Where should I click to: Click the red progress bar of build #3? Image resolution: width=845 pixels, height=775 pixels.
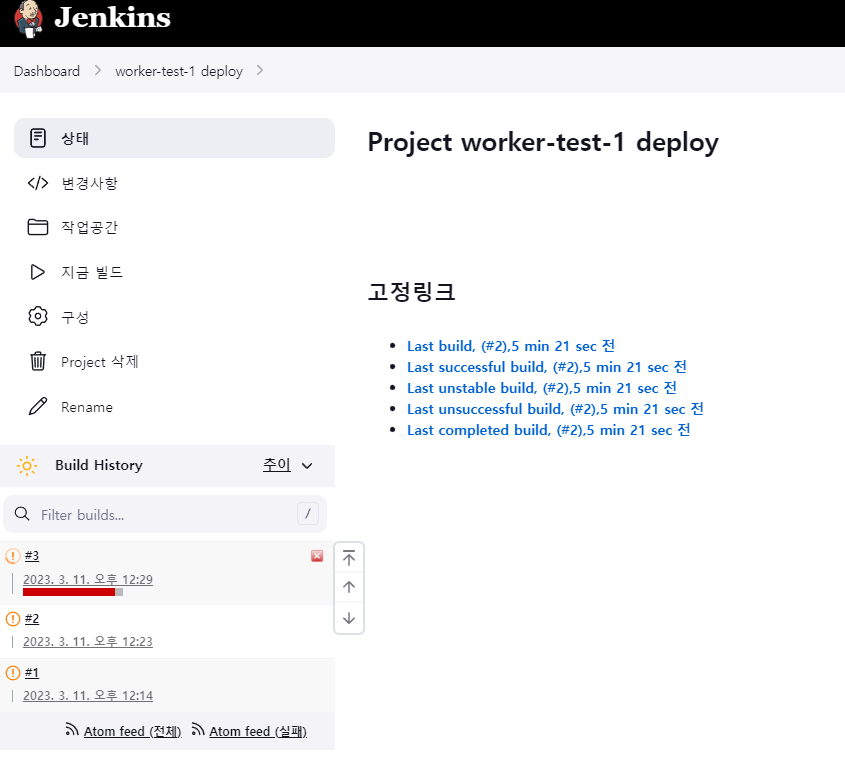click(73, 592)
